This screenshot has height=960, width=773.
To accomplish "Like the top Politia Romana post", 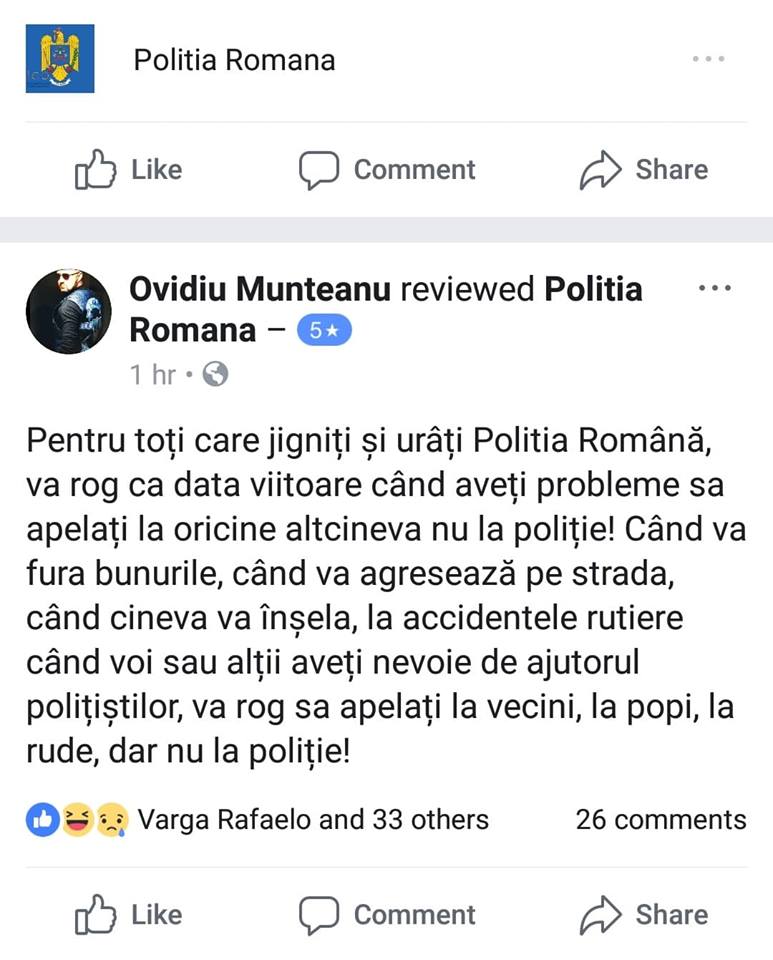I will pyautogui.click(x=129, y=170).
